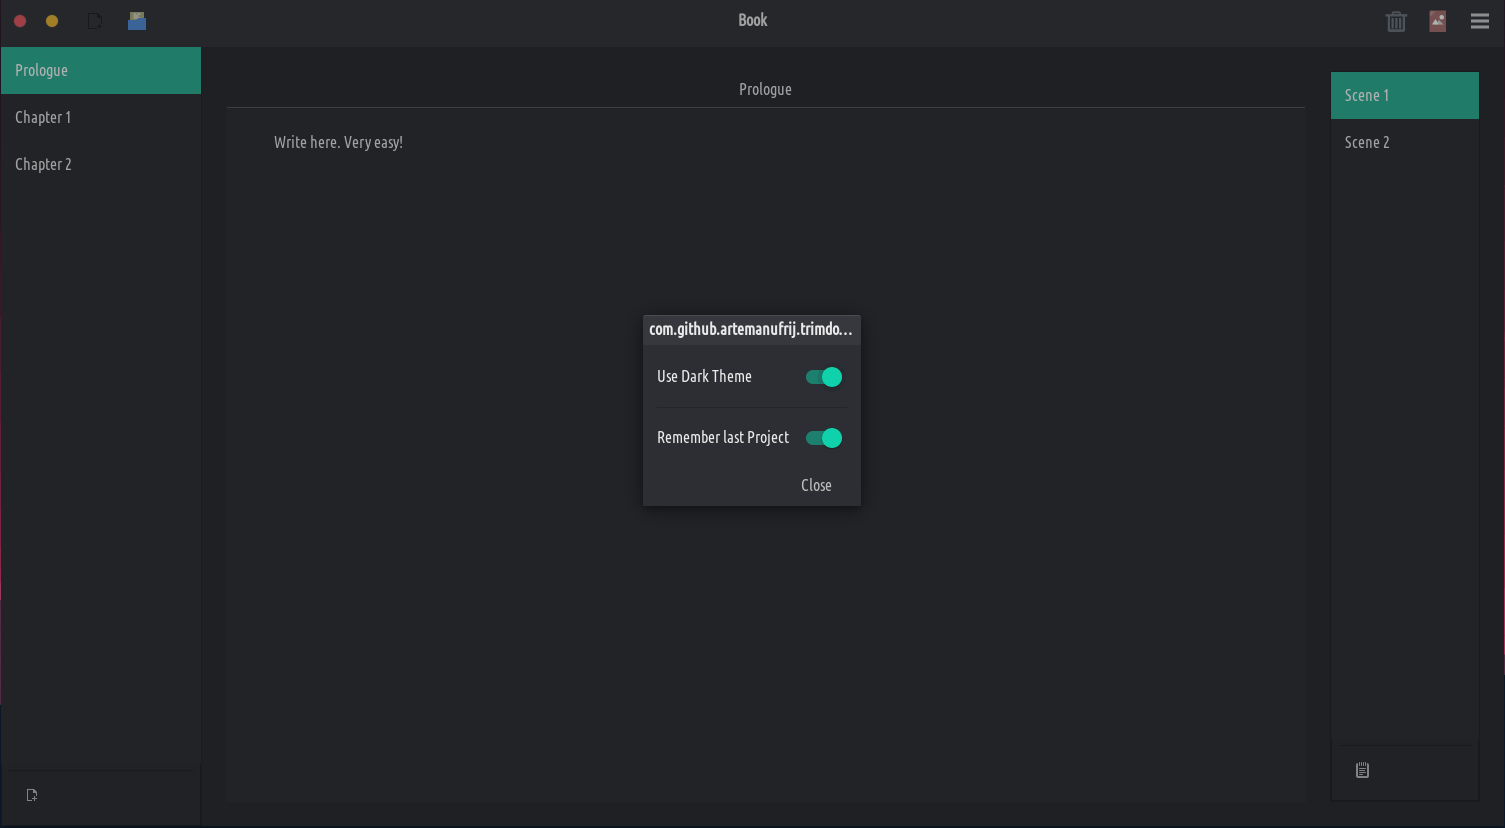Click the red close window dot

20,21
